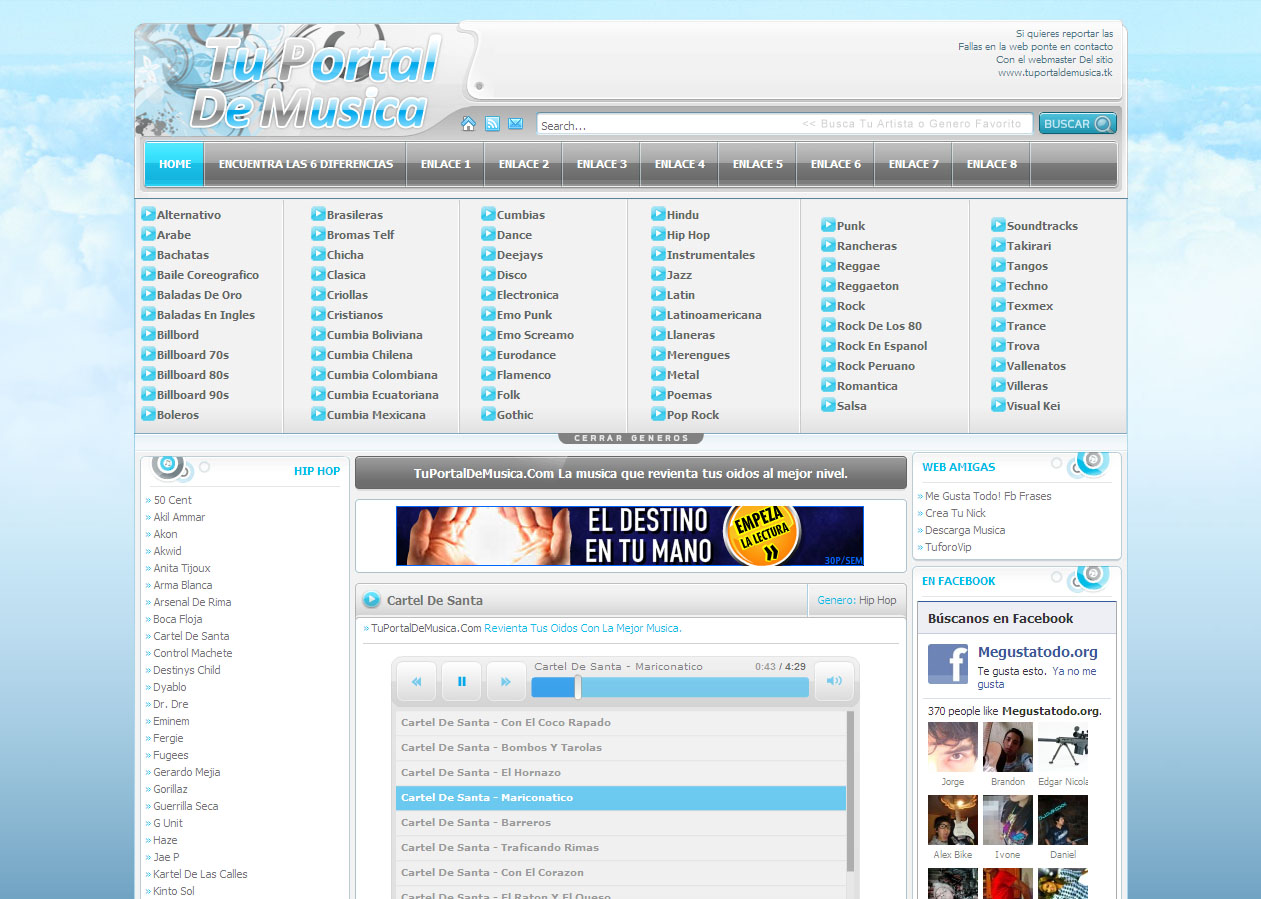Click the play icon beside Boleros

click(148, 414)
